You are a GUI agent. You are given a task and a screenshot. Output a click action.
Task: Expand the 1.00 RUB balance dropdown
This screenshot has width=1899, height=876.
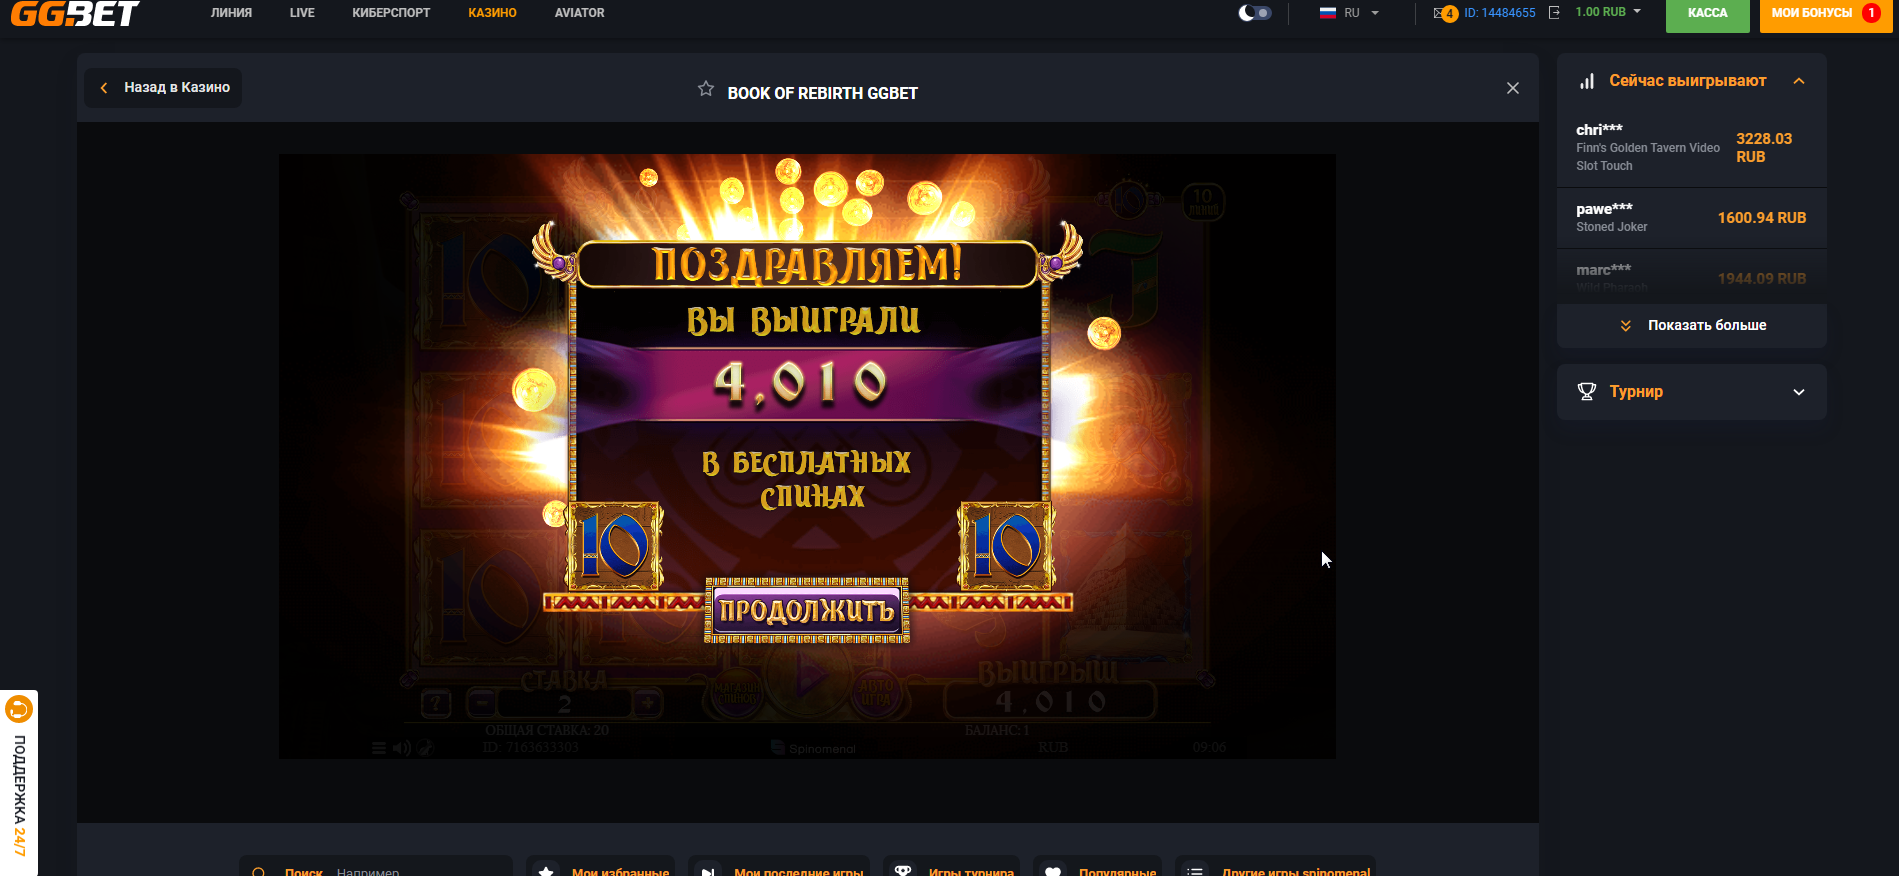1608,12
